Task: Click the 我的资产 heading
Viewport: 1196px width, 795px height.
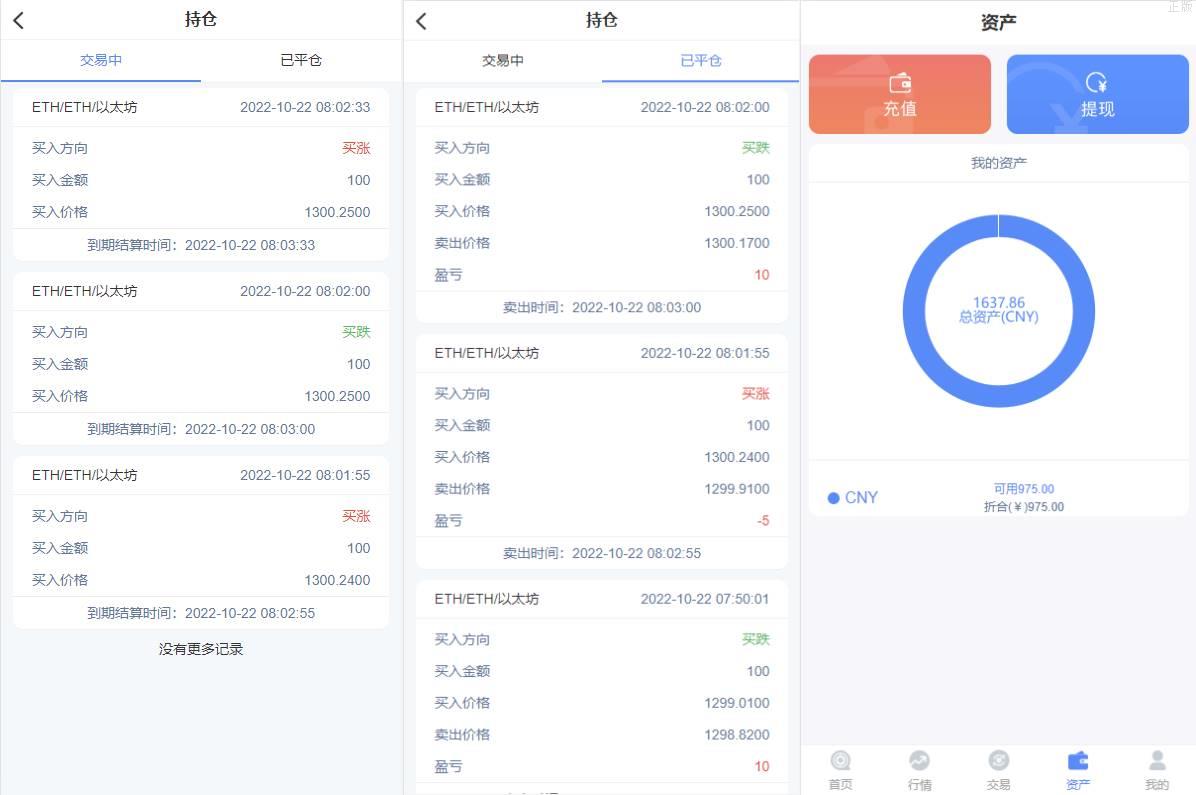Action: click(998, 163)
